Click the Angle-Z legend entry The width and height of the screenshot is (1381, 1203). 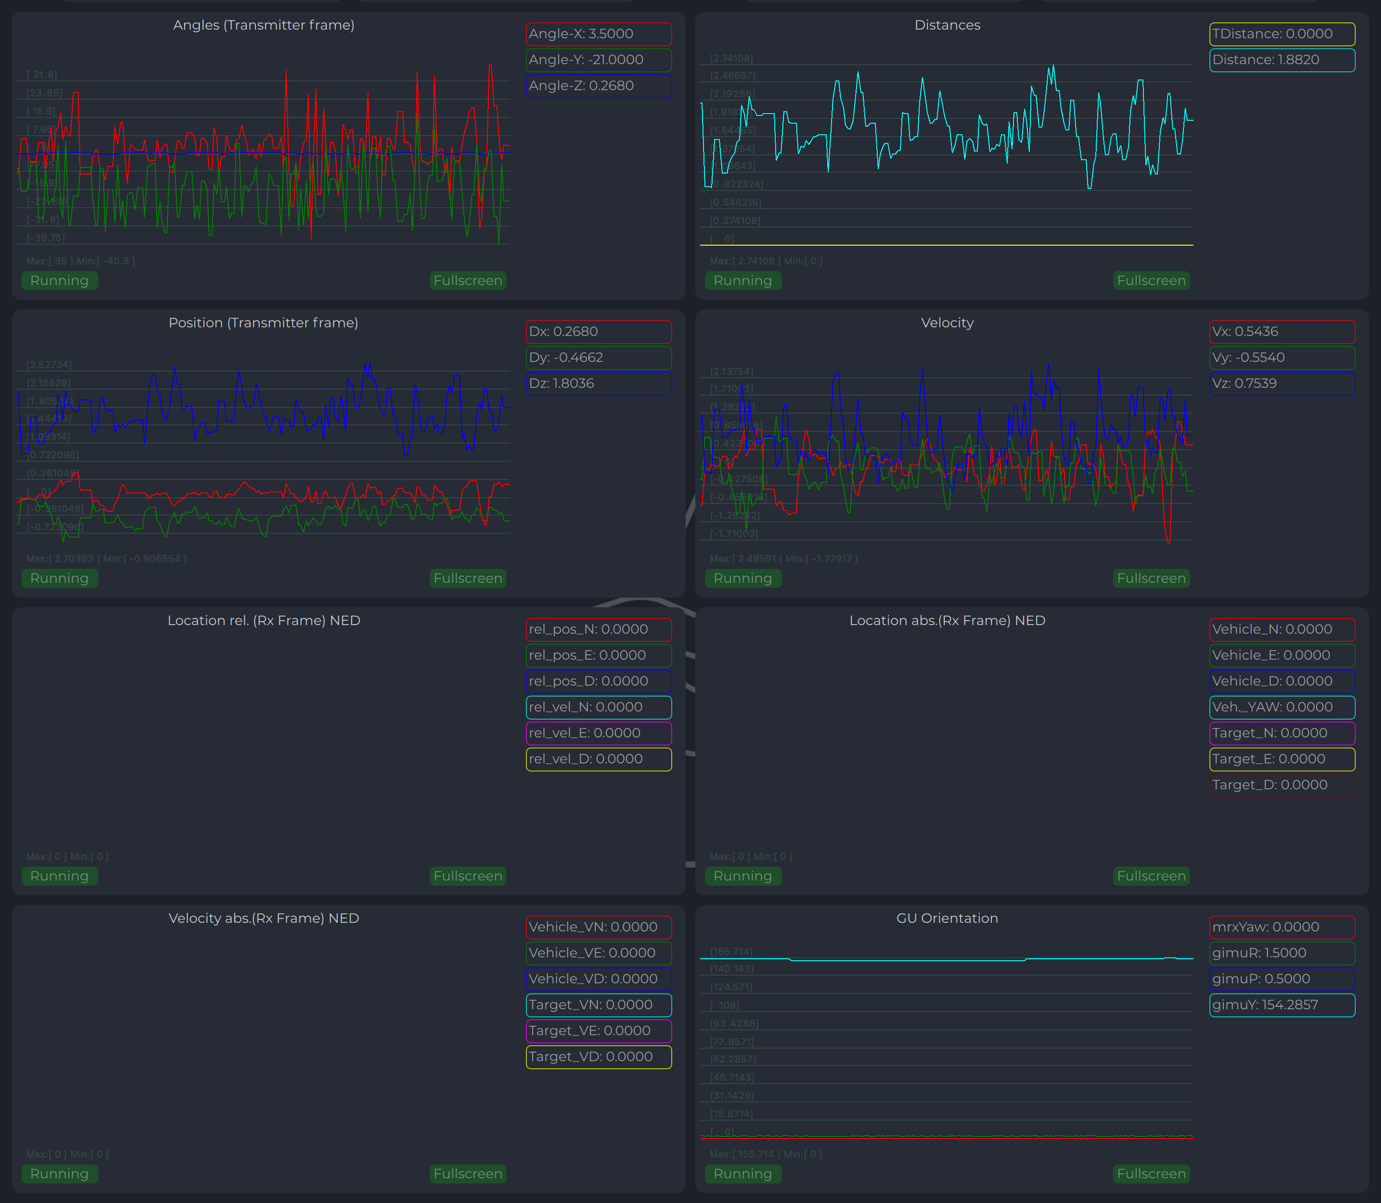coord(599,86)
